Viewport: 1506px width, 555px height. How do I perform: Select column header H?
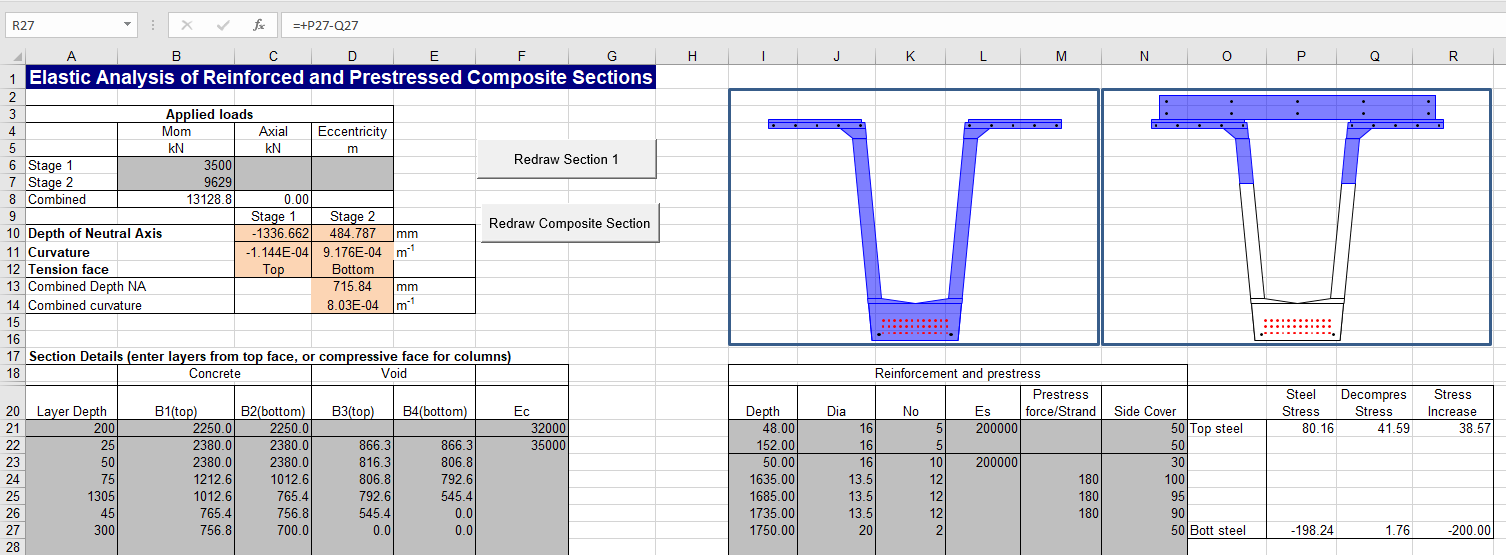(x=691, y=57)
